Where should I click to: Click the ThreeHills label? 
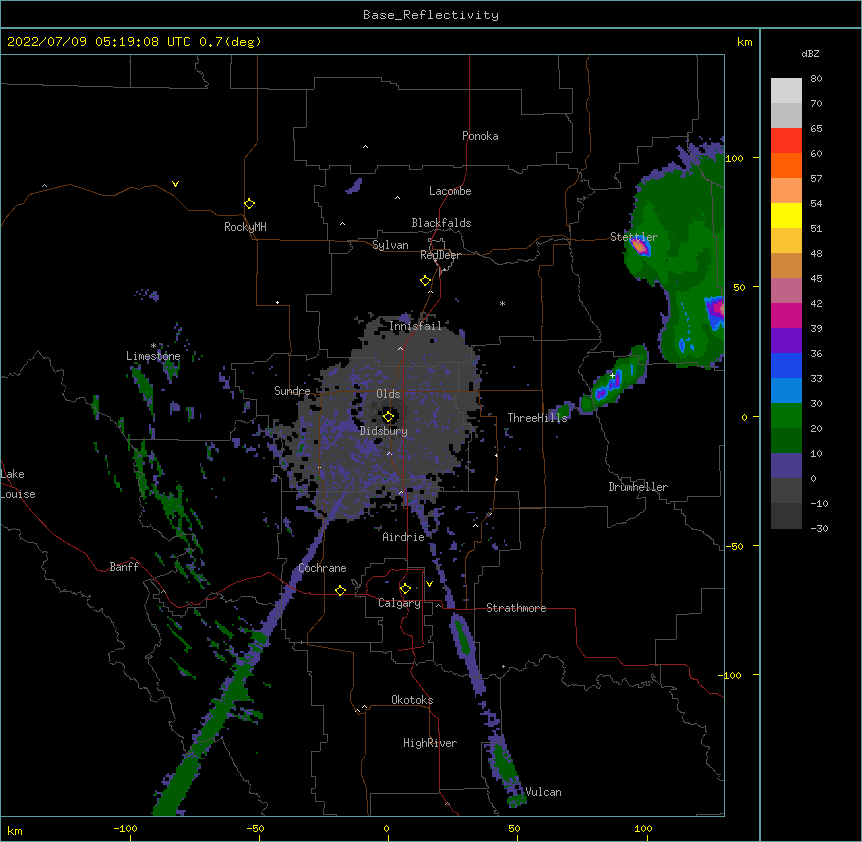coord(537,418)
